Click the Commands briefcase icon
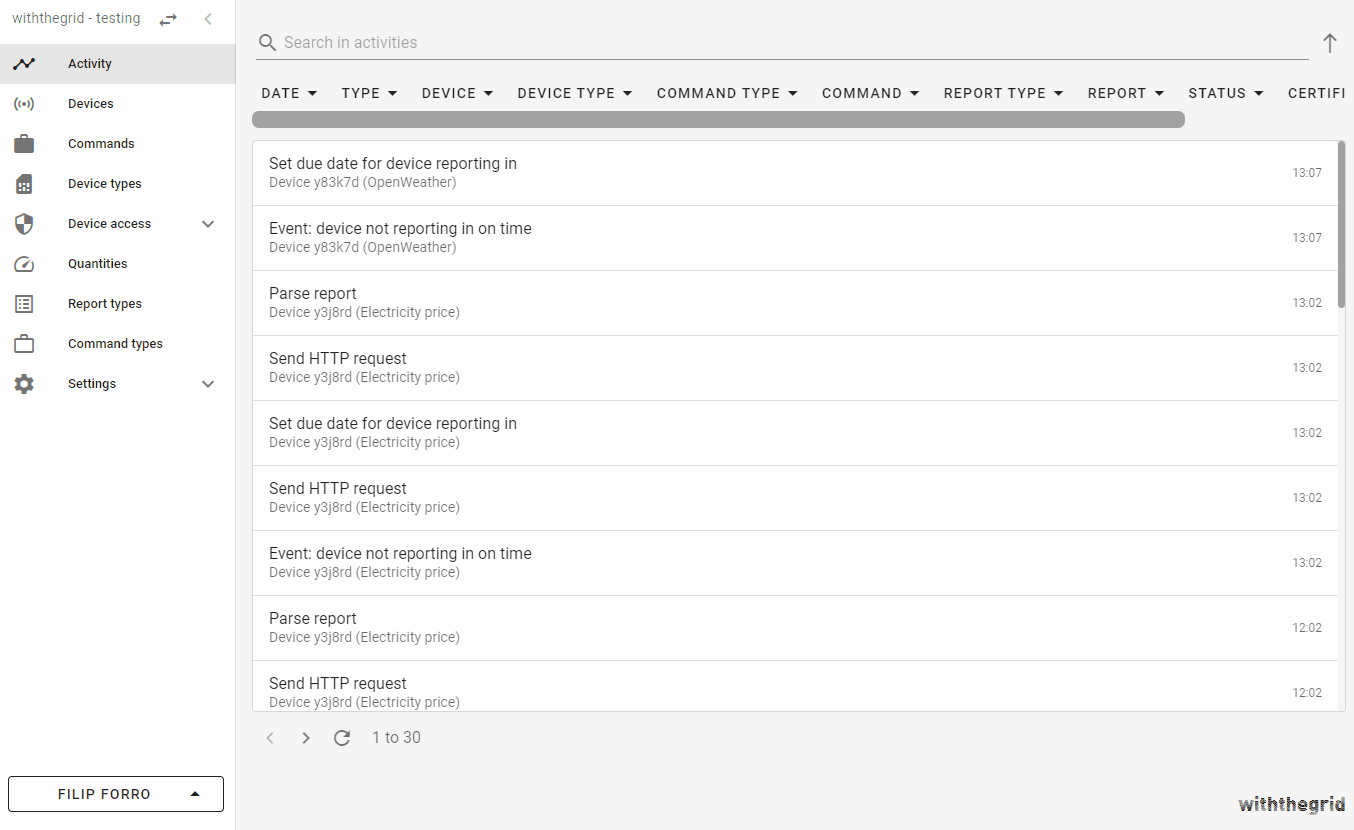 24,144
